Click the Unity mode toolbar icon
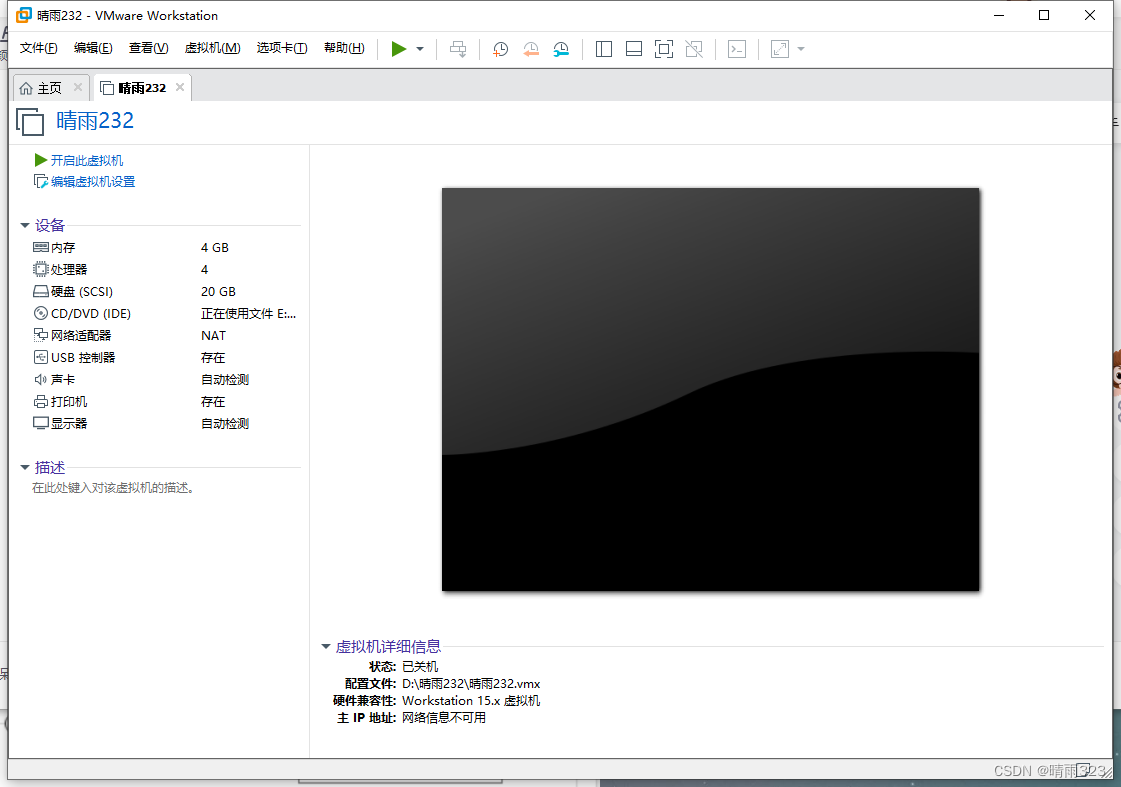1121x787 pixels. click(x=693, y=49)
